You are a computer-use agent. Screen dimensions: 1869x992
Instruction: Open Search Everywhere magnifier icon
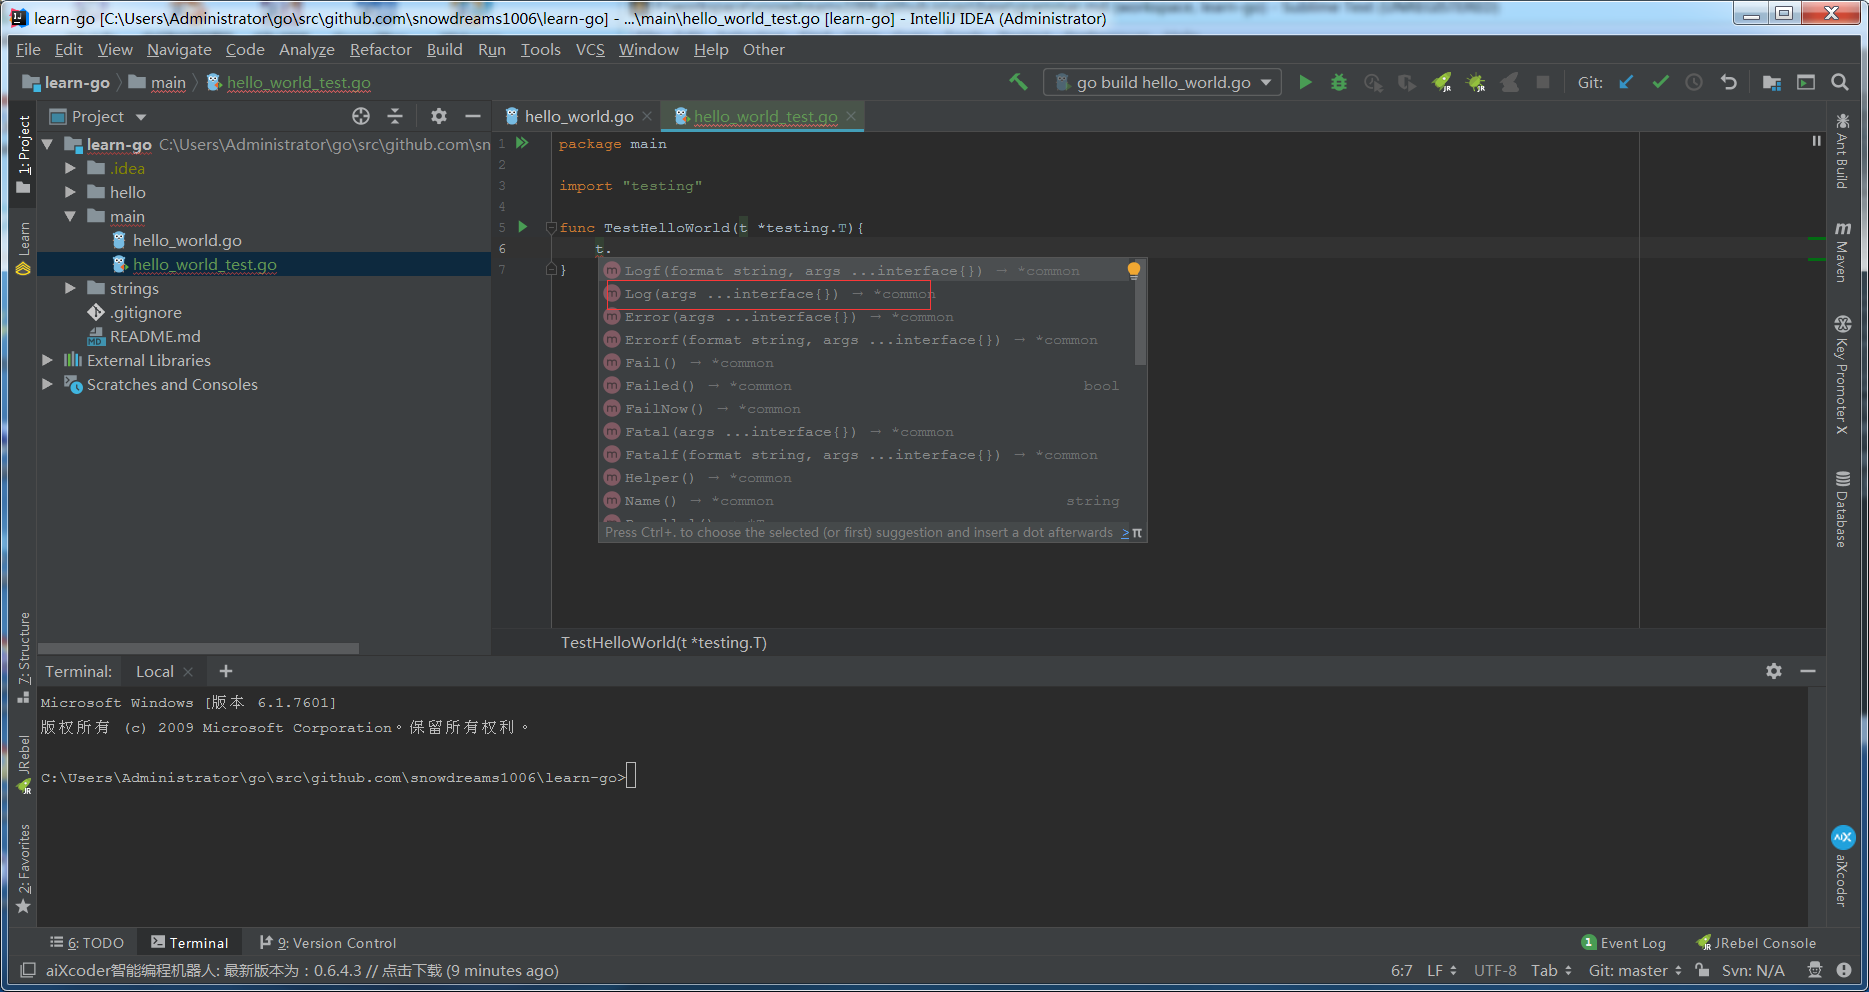click(x=1839, y=83)
